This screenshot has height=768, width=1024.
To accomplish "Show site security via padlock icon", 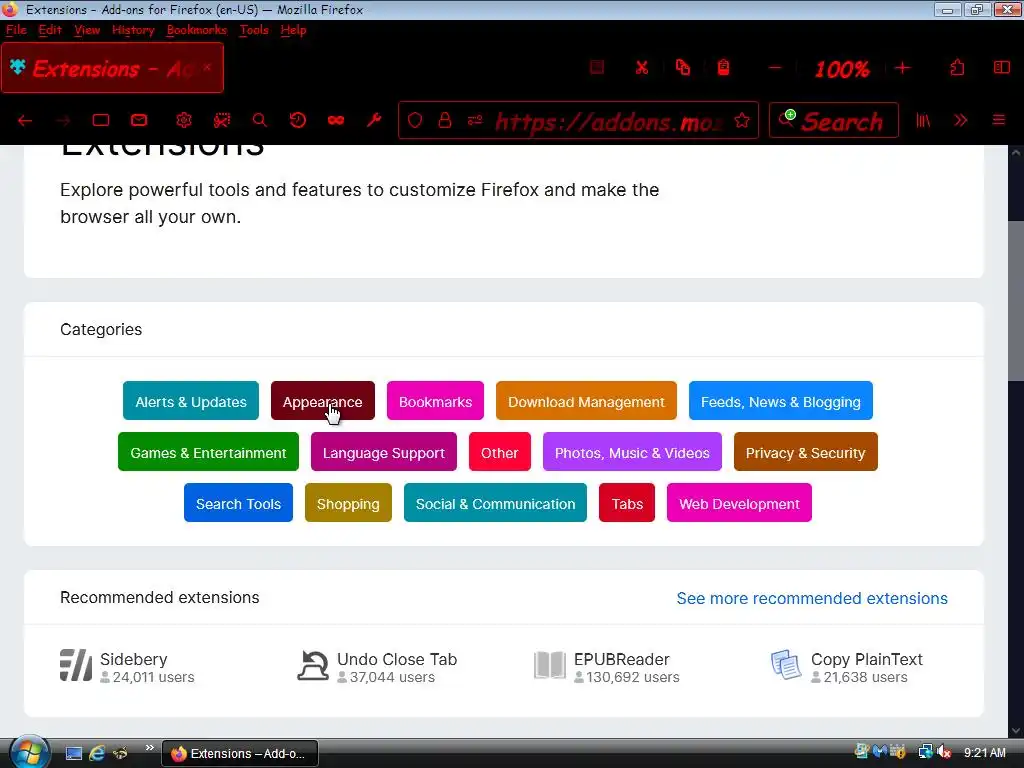I will (445, 120).
